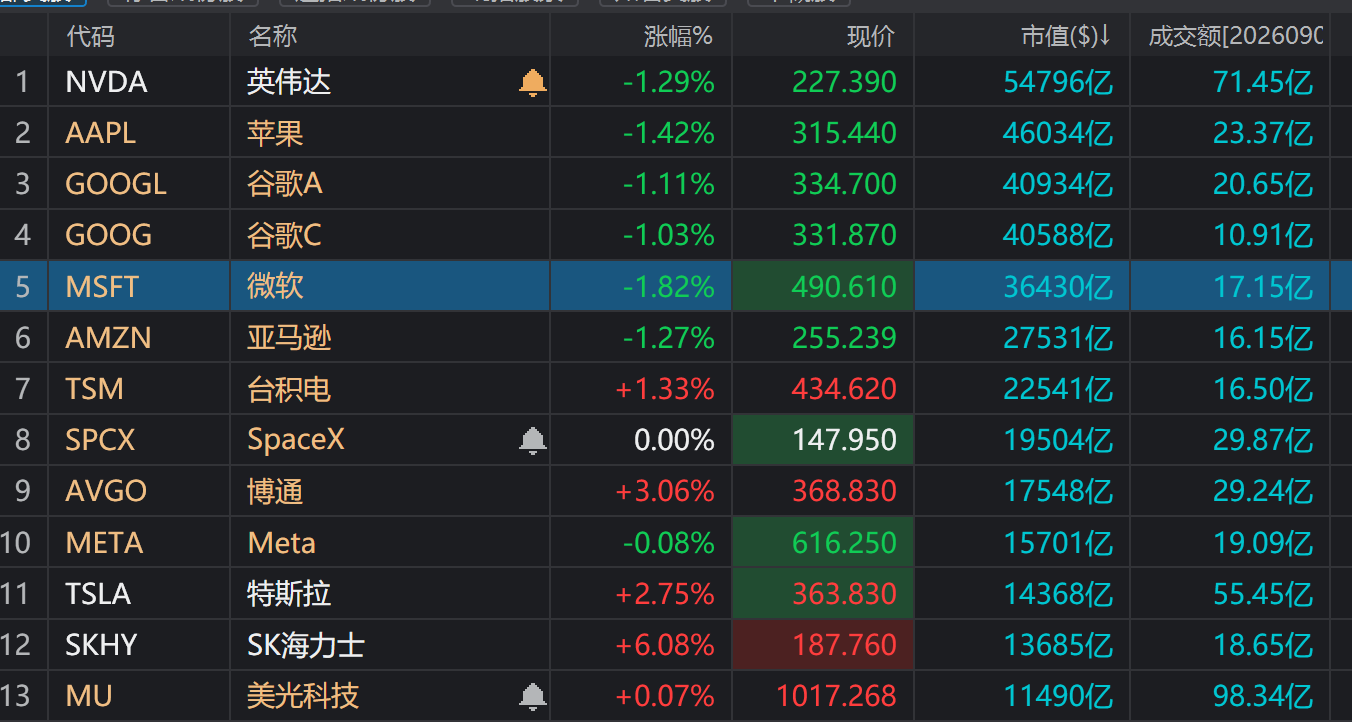Image resolution: width=1352 pixels, height=722 pixels.
Task: Select the 29.87亿 turnover for SpaceX
Action: pos(1263,440)
